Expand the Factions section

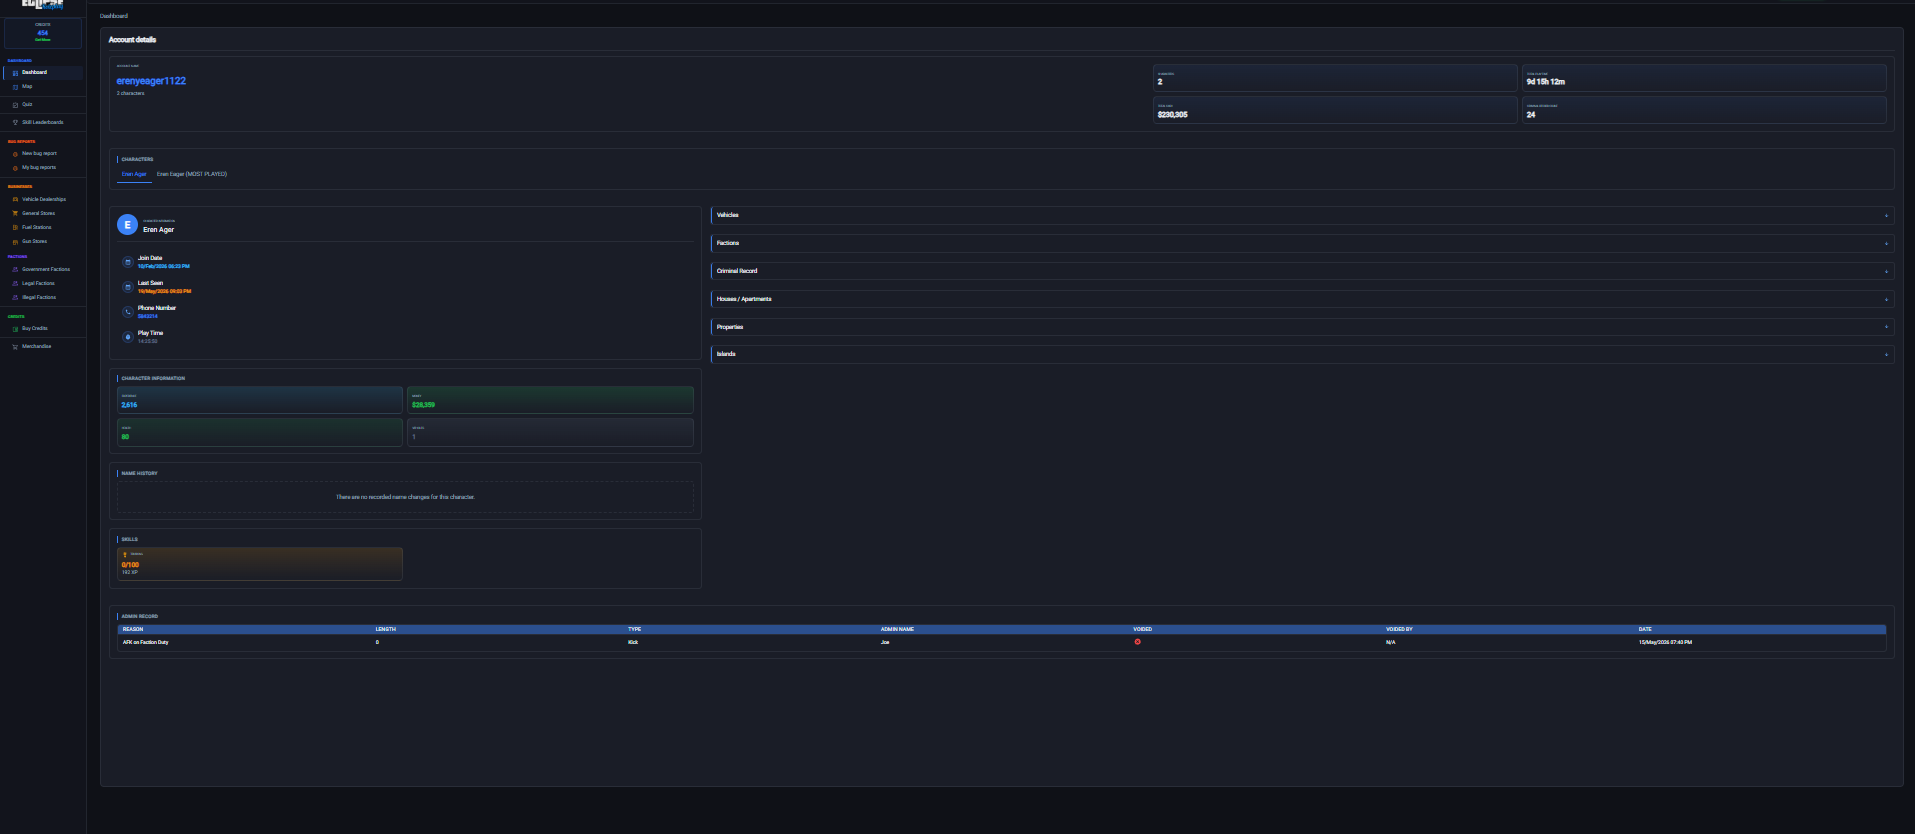coord(1302,243)
